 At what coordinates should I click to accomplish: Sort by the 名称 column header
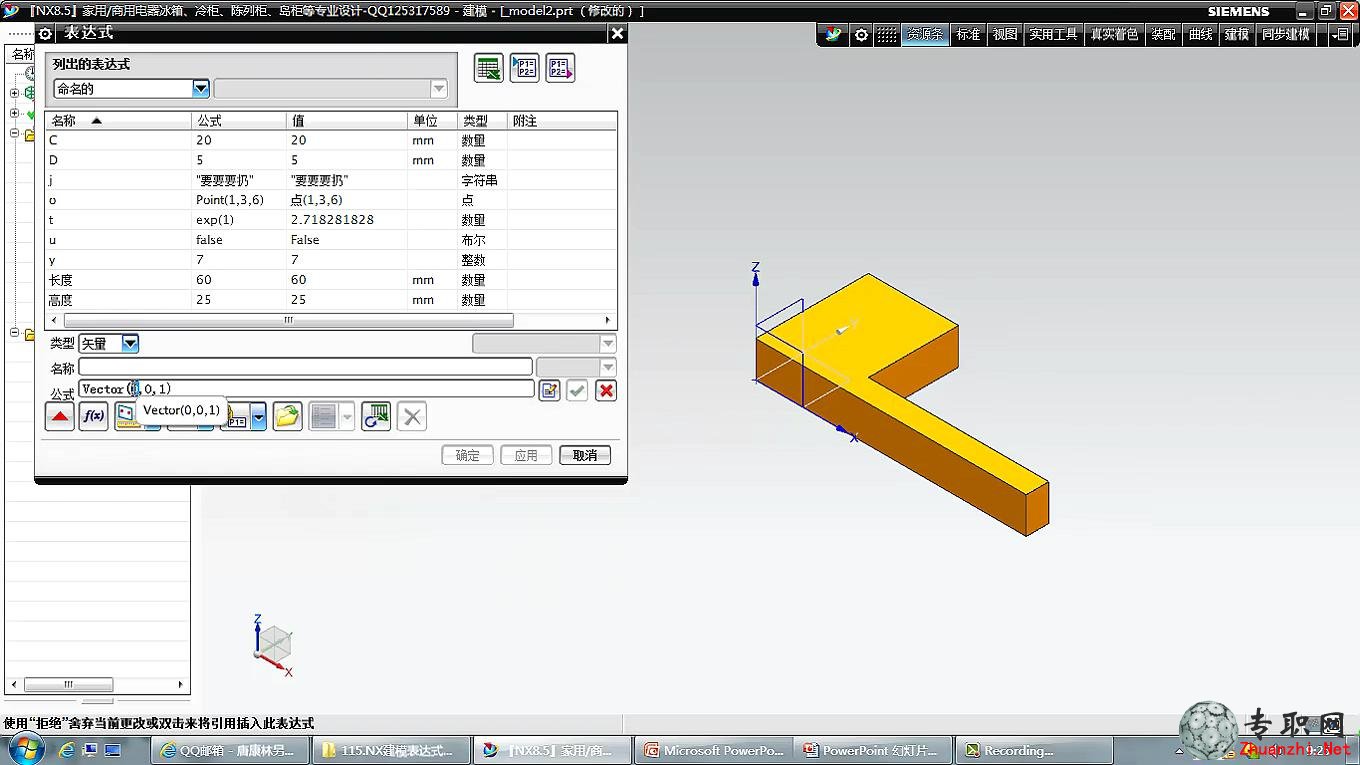point(118,121)
